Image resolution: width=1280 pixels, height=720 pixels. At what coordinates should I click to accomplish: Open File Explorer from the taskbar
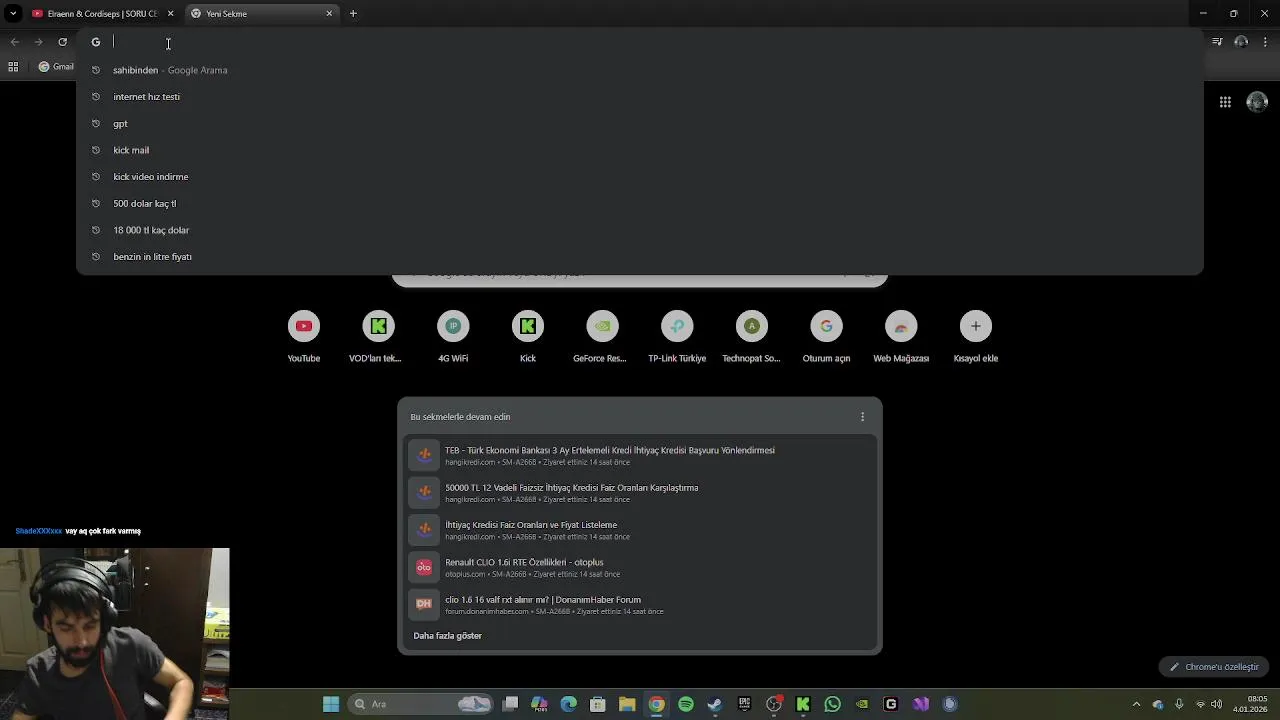pyautogui.click(x=627, y=704)
